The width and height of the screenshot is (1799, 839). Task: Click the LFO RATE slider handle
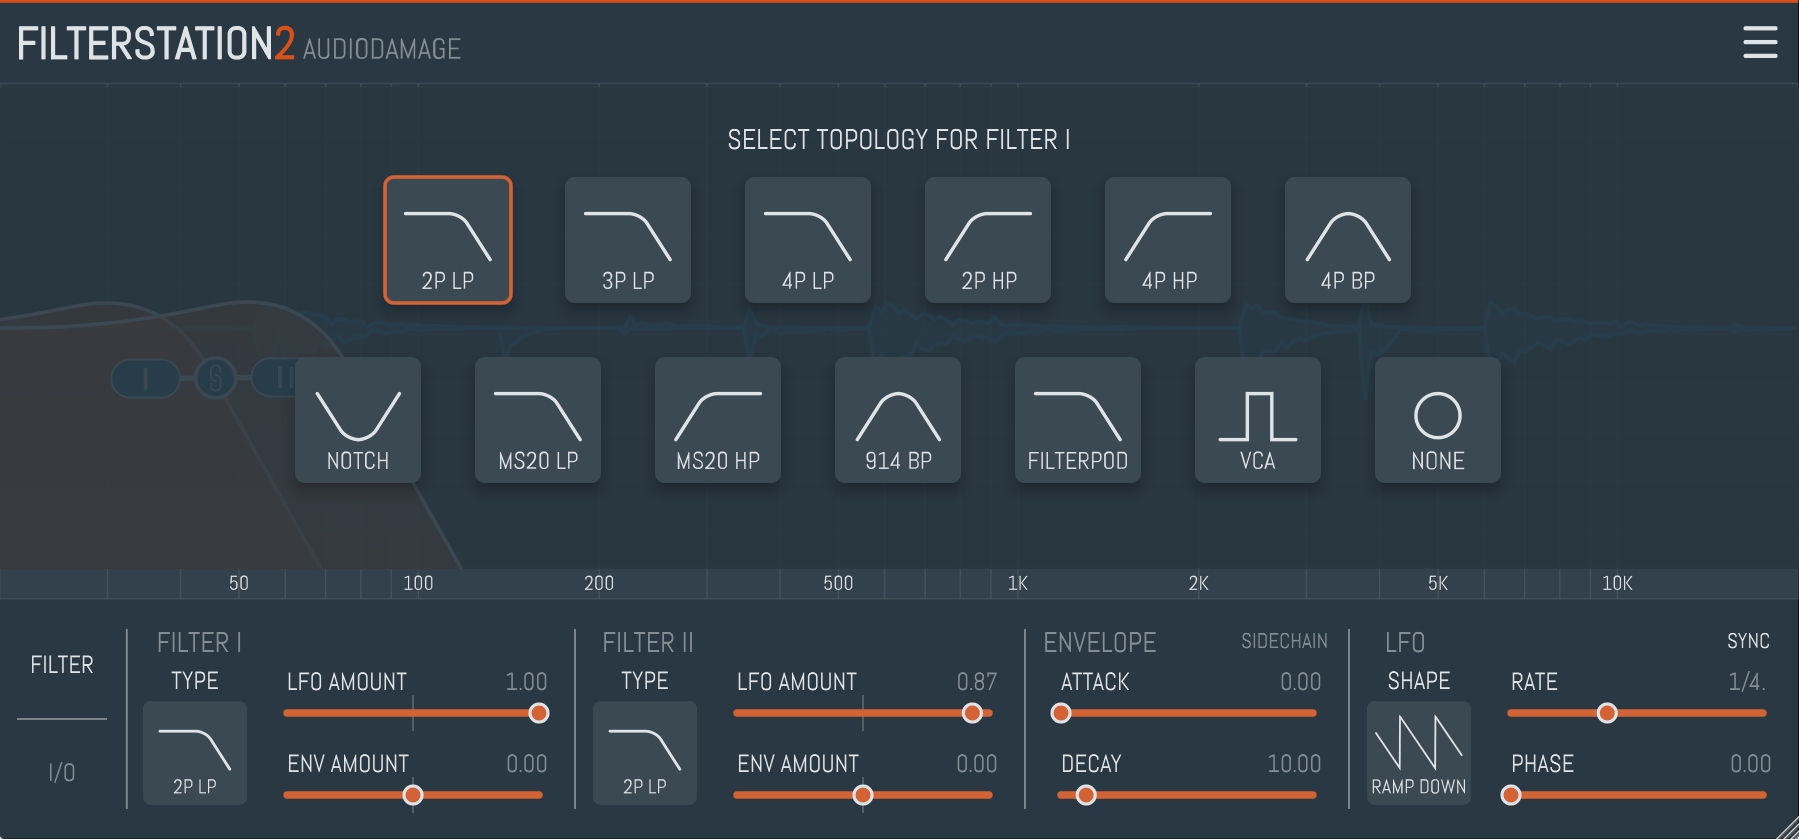[x=1607, y=713]
